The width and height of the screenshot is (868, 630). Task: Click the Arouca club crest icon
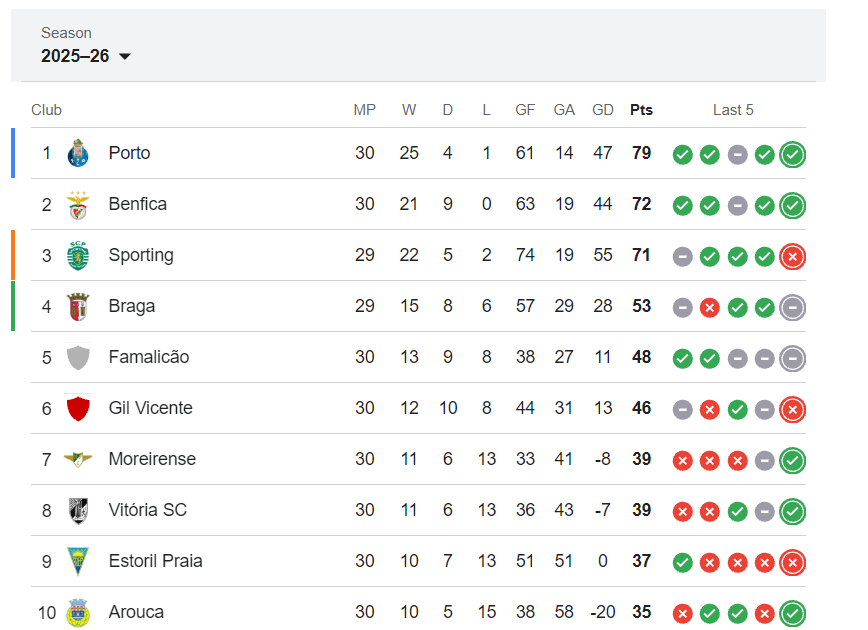[x=78, y=612]
